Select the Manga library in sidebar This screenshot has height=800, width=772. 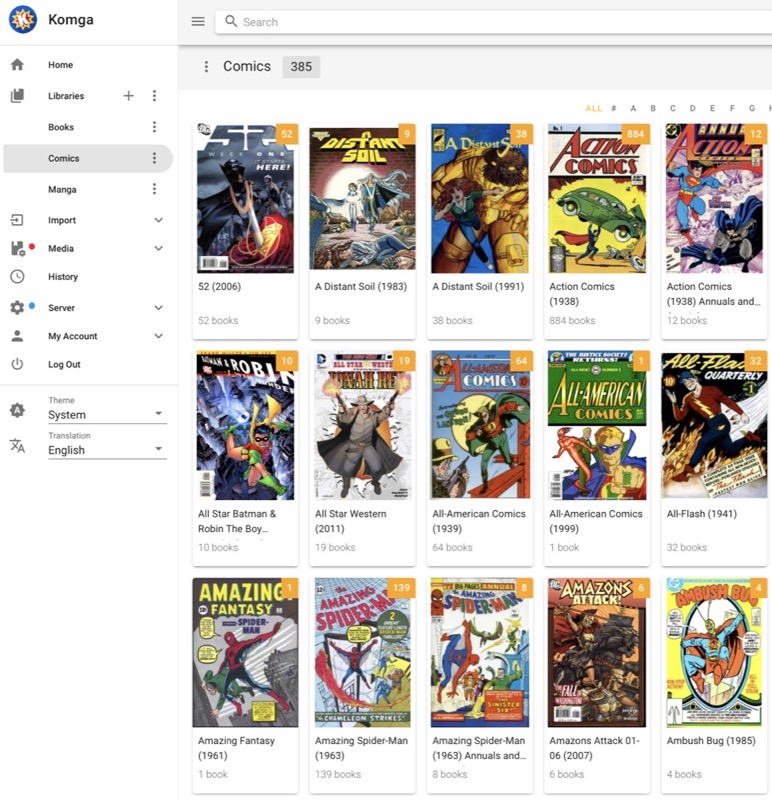click(x=62, y=189)
